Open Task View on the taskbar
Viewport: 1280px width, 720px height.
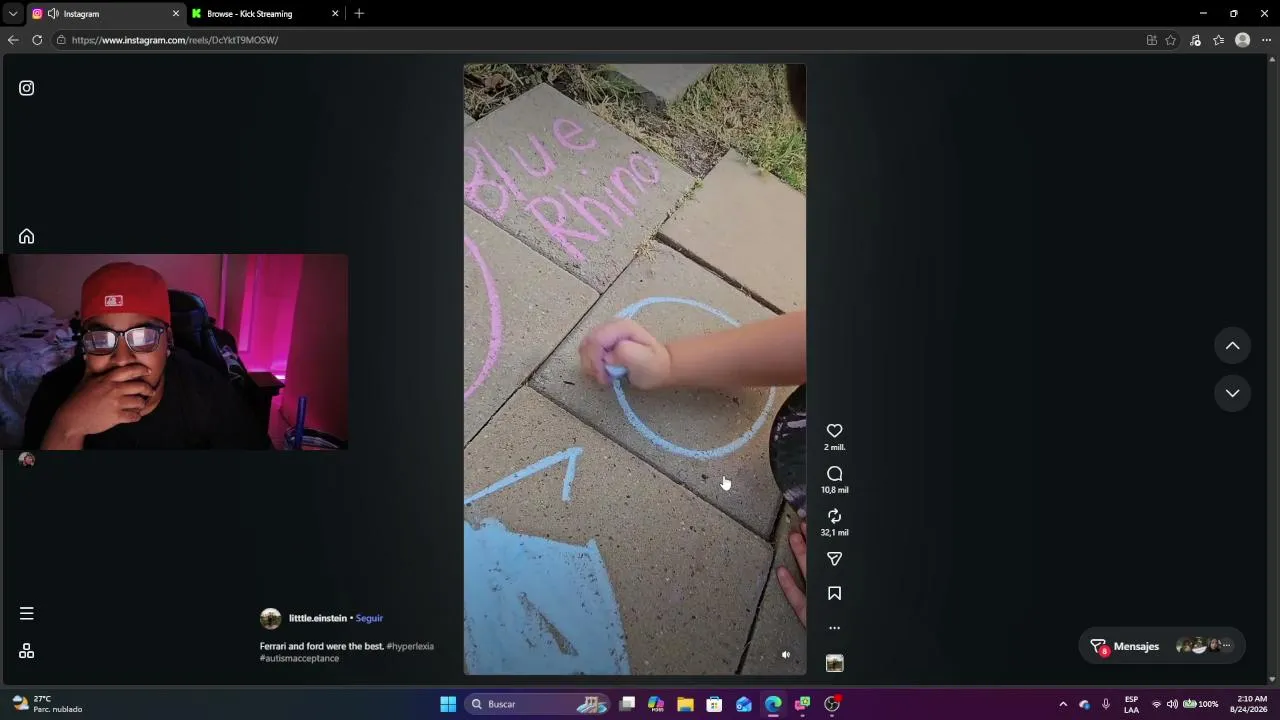coord(627,704)
